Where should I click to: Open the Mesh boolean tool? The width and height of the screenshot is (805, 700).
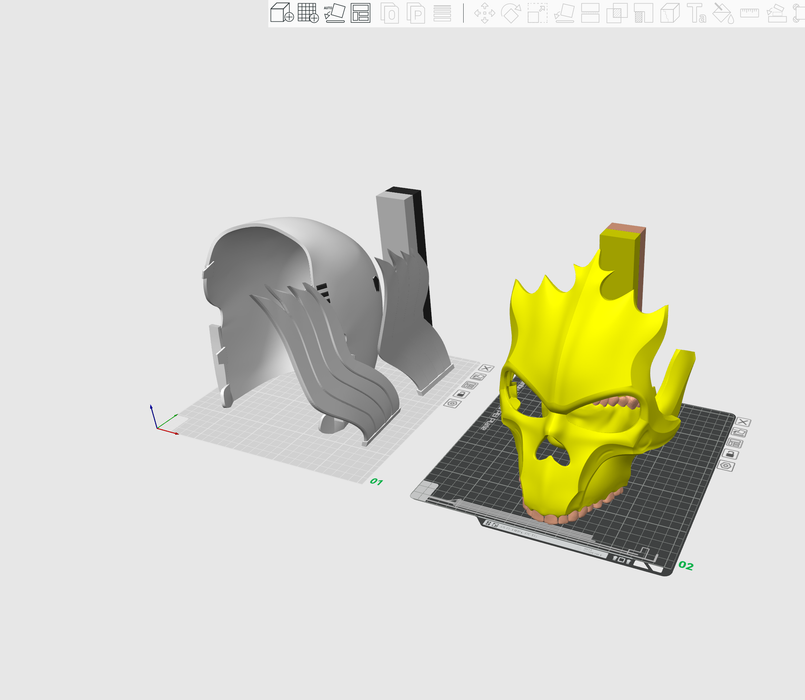click(x=617, y=13)
